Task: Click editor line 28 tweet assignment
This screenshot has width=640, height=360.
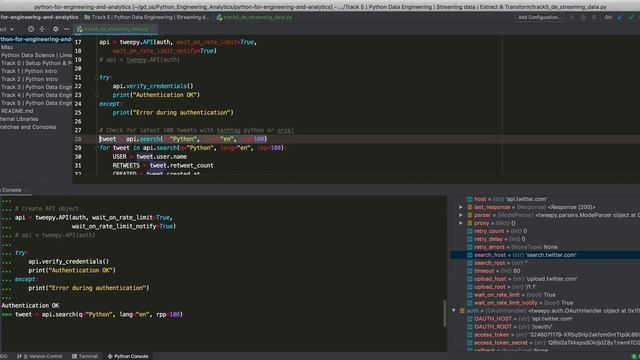Action: 183,139
